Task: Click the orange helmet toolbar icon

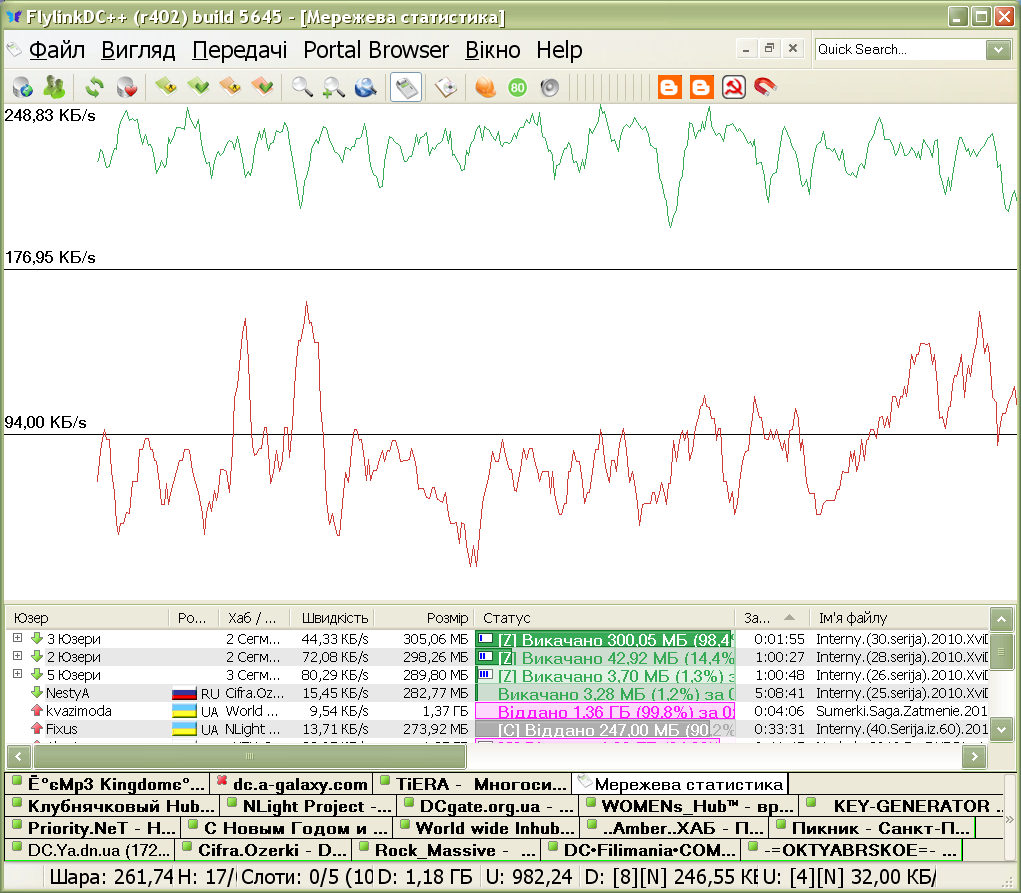Action: [485, 88]
